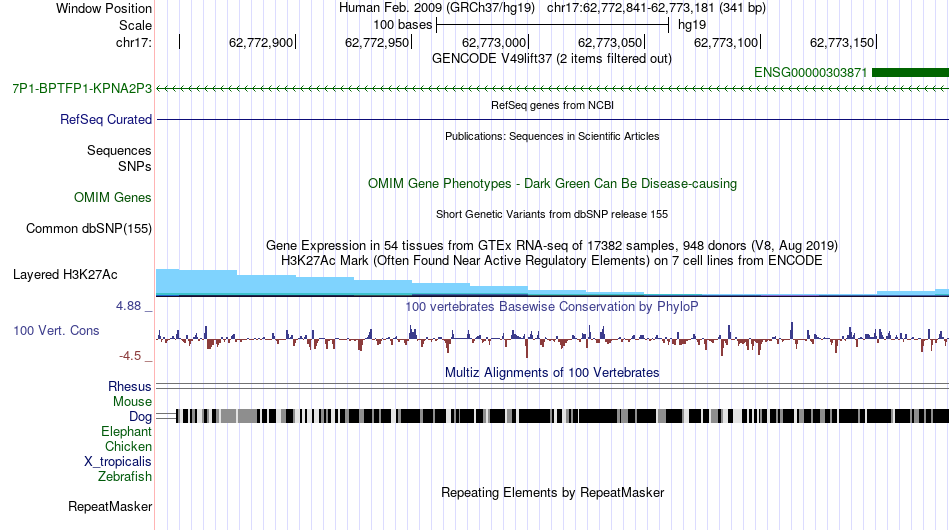Click the PhyloP conservation wiggle plot
Screen dimensions: 950x530
[552, 339]
